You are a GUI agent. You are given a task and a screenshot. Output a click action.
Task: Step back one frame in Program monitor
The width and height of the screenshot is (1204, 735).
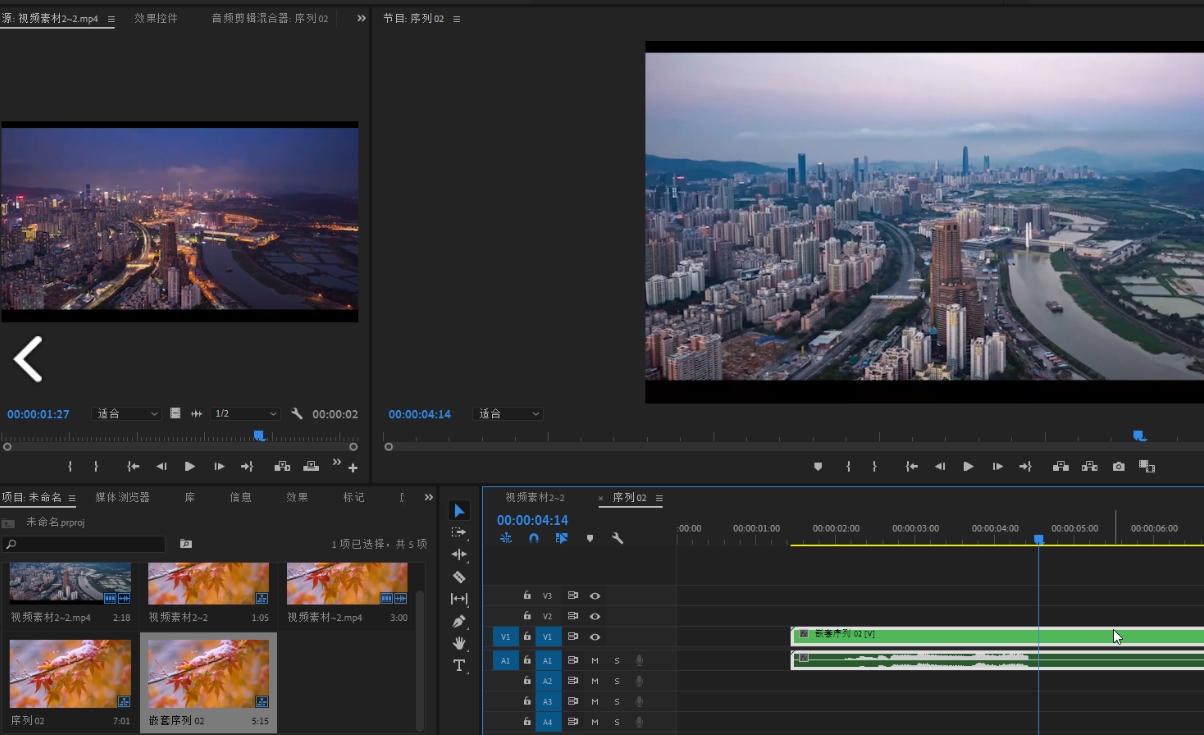click(940, 466)
